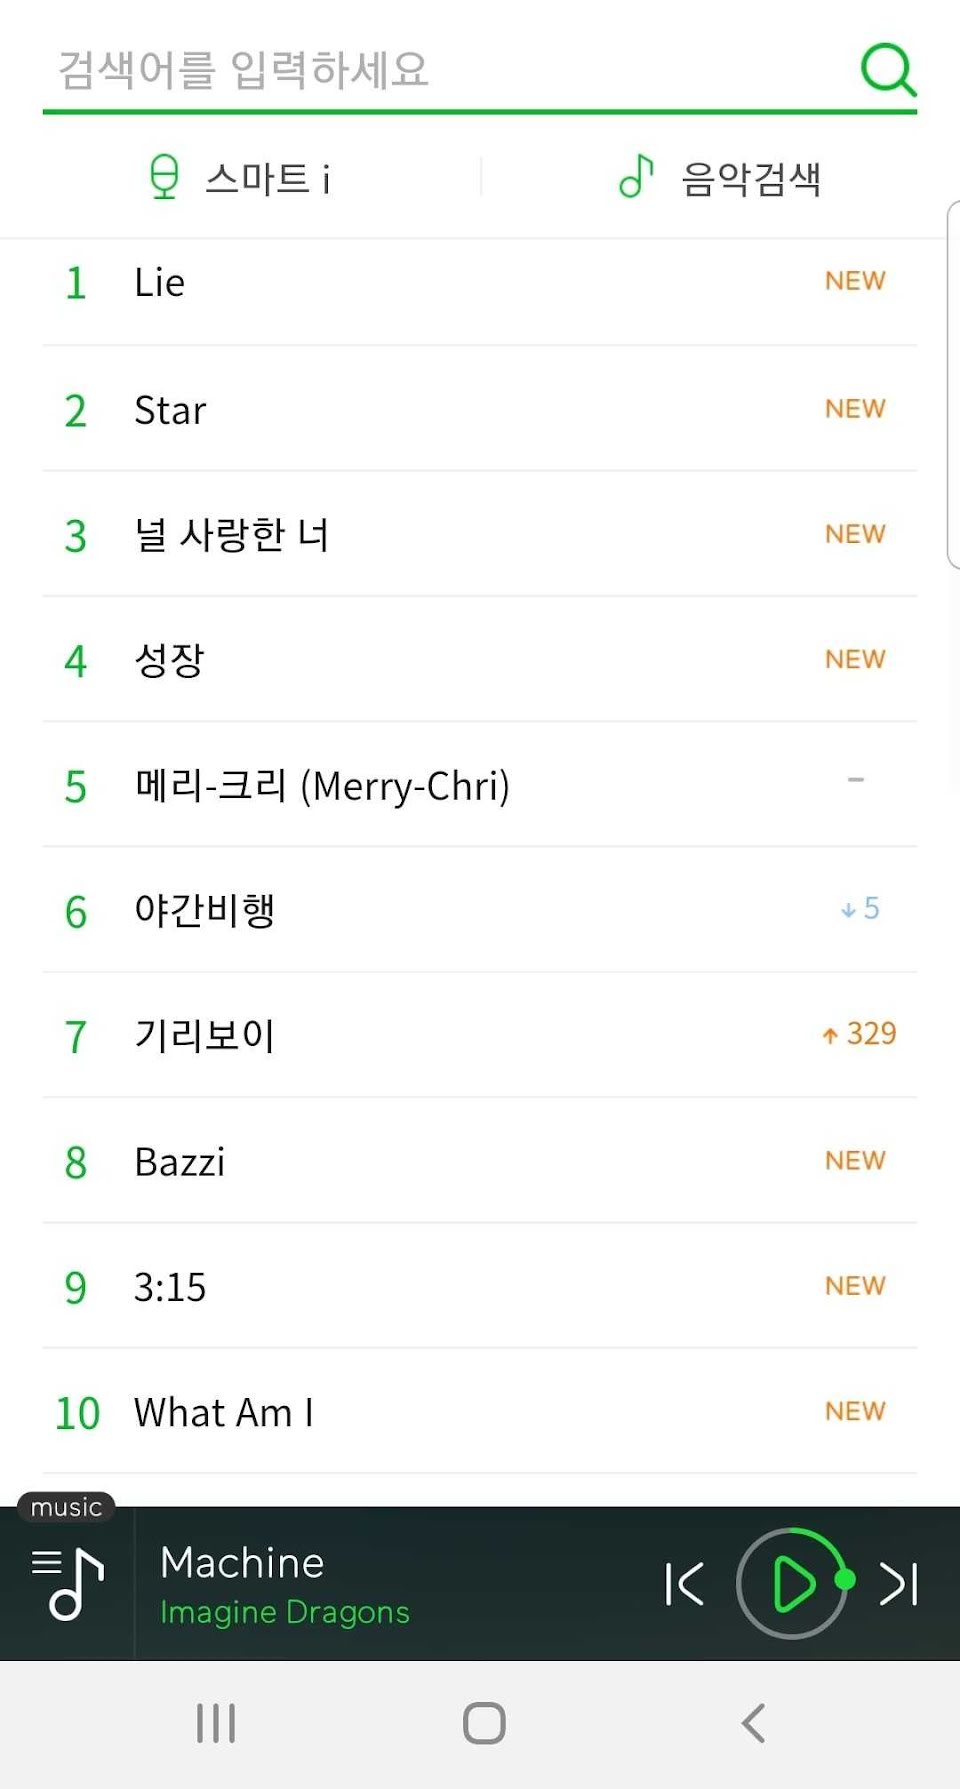The height and width of the screenshot is (1789, 960).
Task: Open the Machine song title in player
Action: [x=242, y=1562]
